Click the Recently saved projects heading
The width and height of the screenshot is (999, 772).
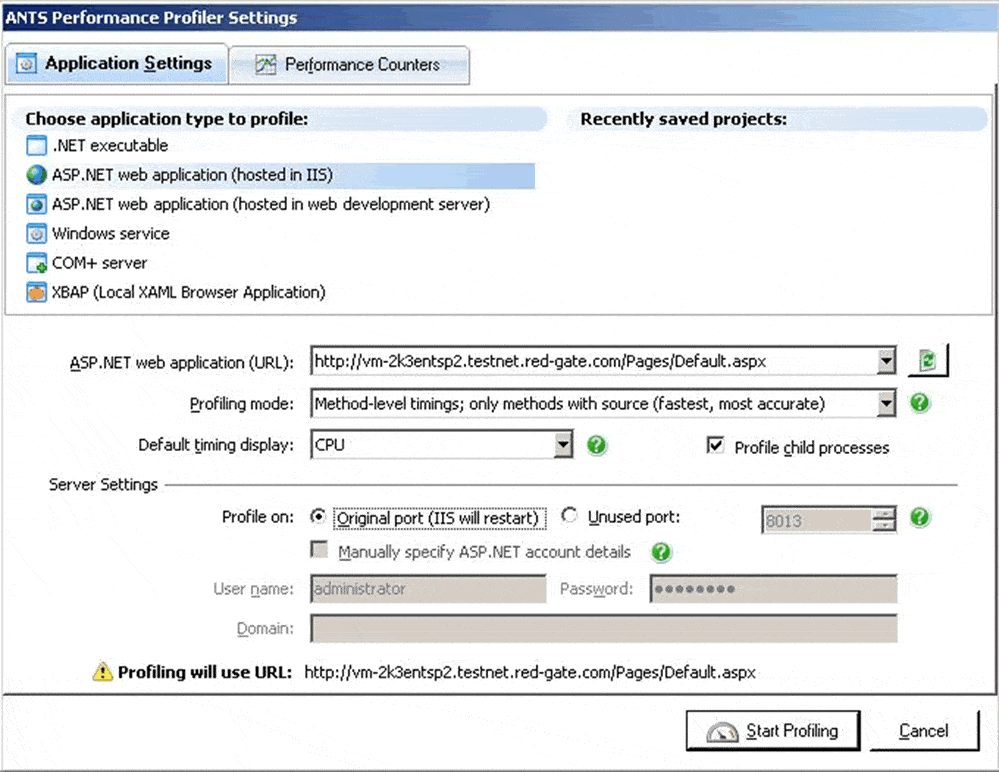[x=684, y=119]
